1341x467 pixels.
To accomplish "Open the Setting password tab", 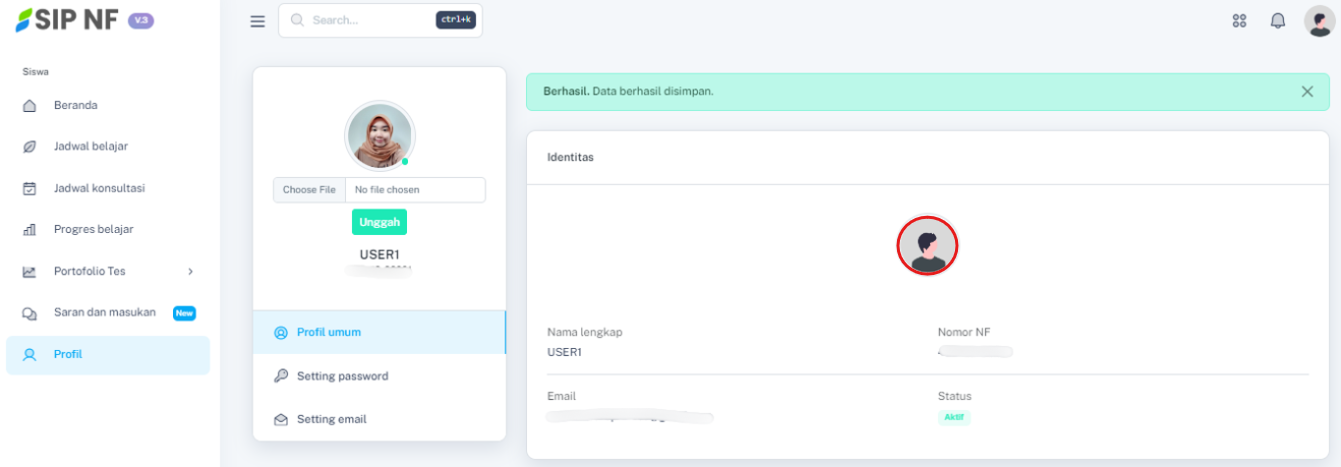I will (x=342, y=376).
